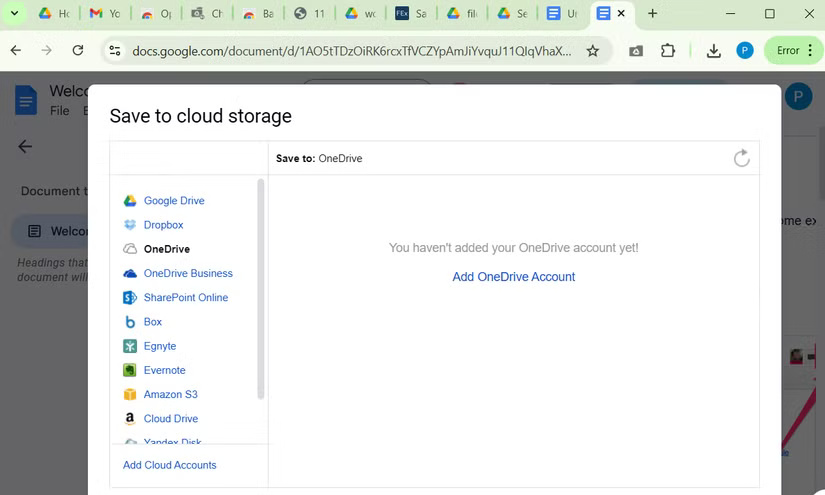Select Cloud Drive from the list

click(171, 419)
